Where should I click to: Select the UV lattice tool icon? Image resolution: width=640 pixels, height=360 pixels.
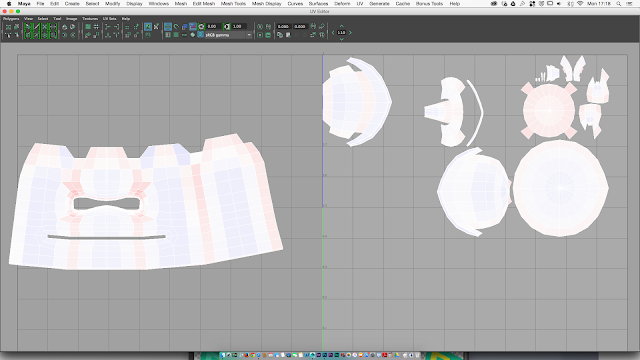pyautogui.click(x=9, y=27)
